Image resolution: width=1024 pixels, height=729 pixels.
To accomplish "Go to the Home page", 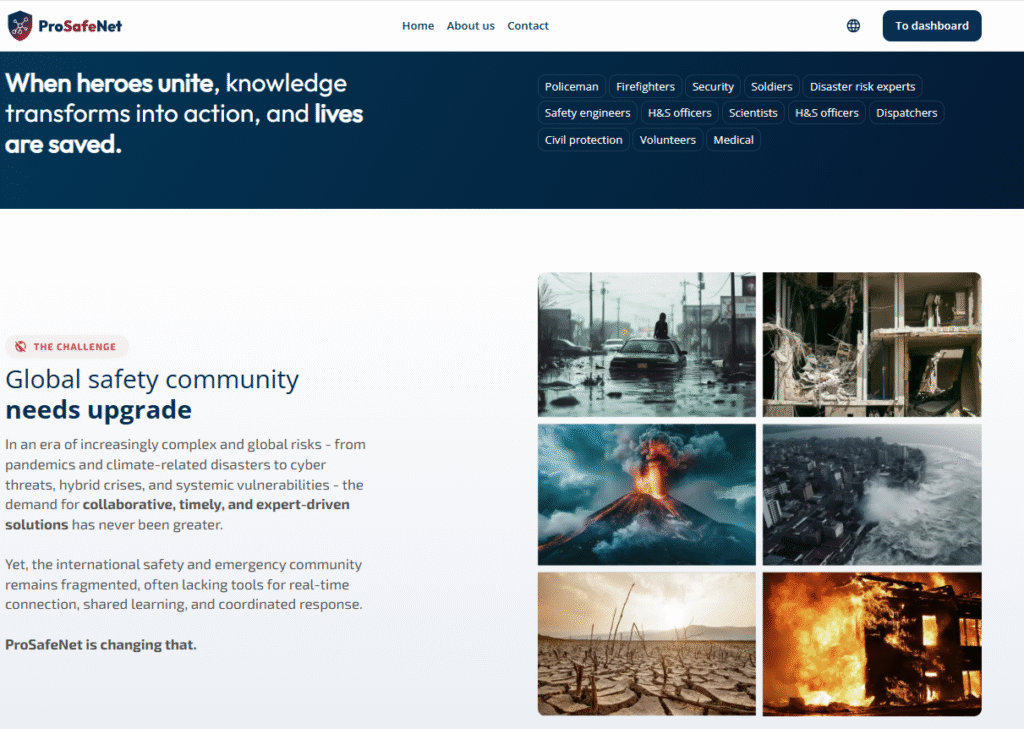I will (x=417, y=26).
